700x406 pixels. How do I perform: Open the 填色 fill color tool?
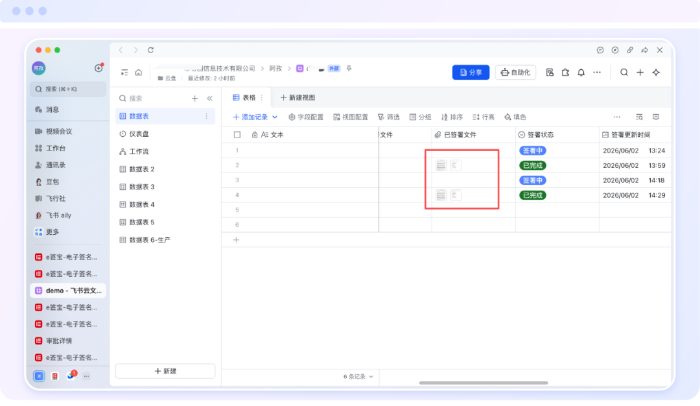(515, 117)
